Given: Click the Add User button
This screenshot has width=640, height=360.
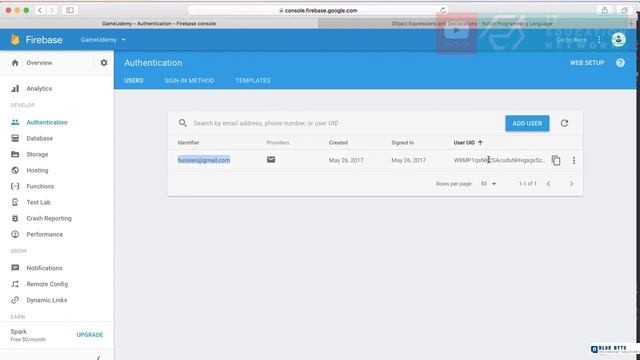Looking at the screenshot, I should (x=527, y=123).
